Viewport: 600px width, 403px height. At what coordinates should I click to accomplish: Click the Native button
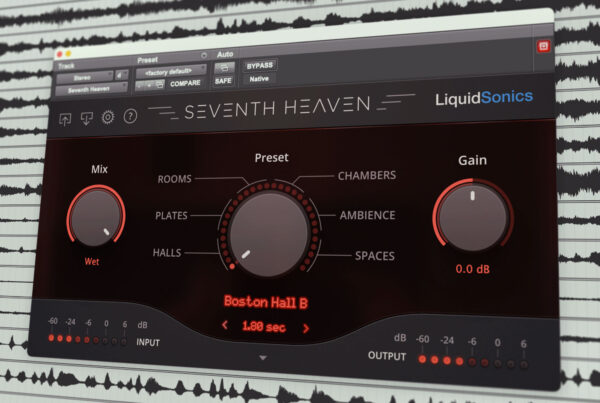259,79
